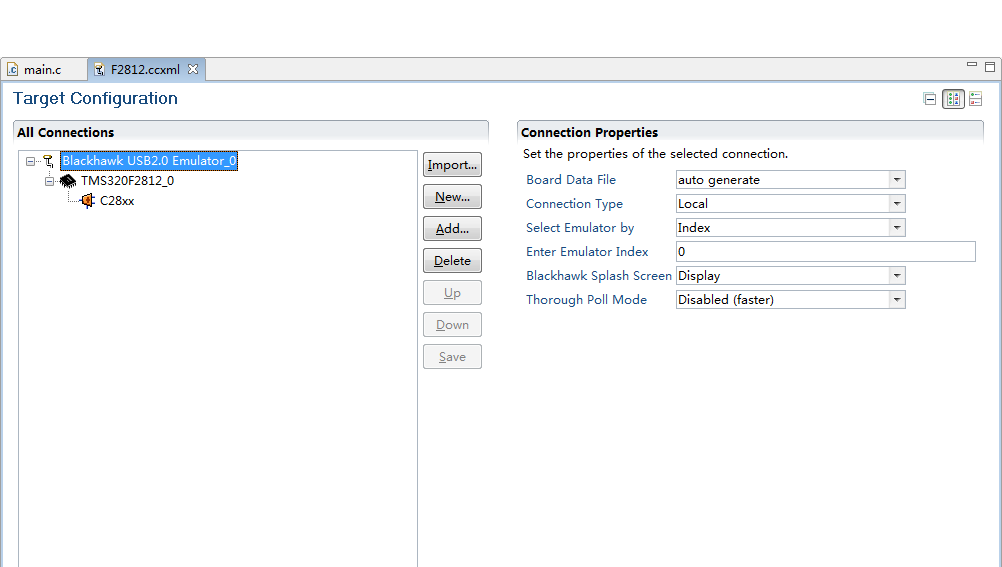Click the Up button
1002x567 pixels.
[452, 293]
